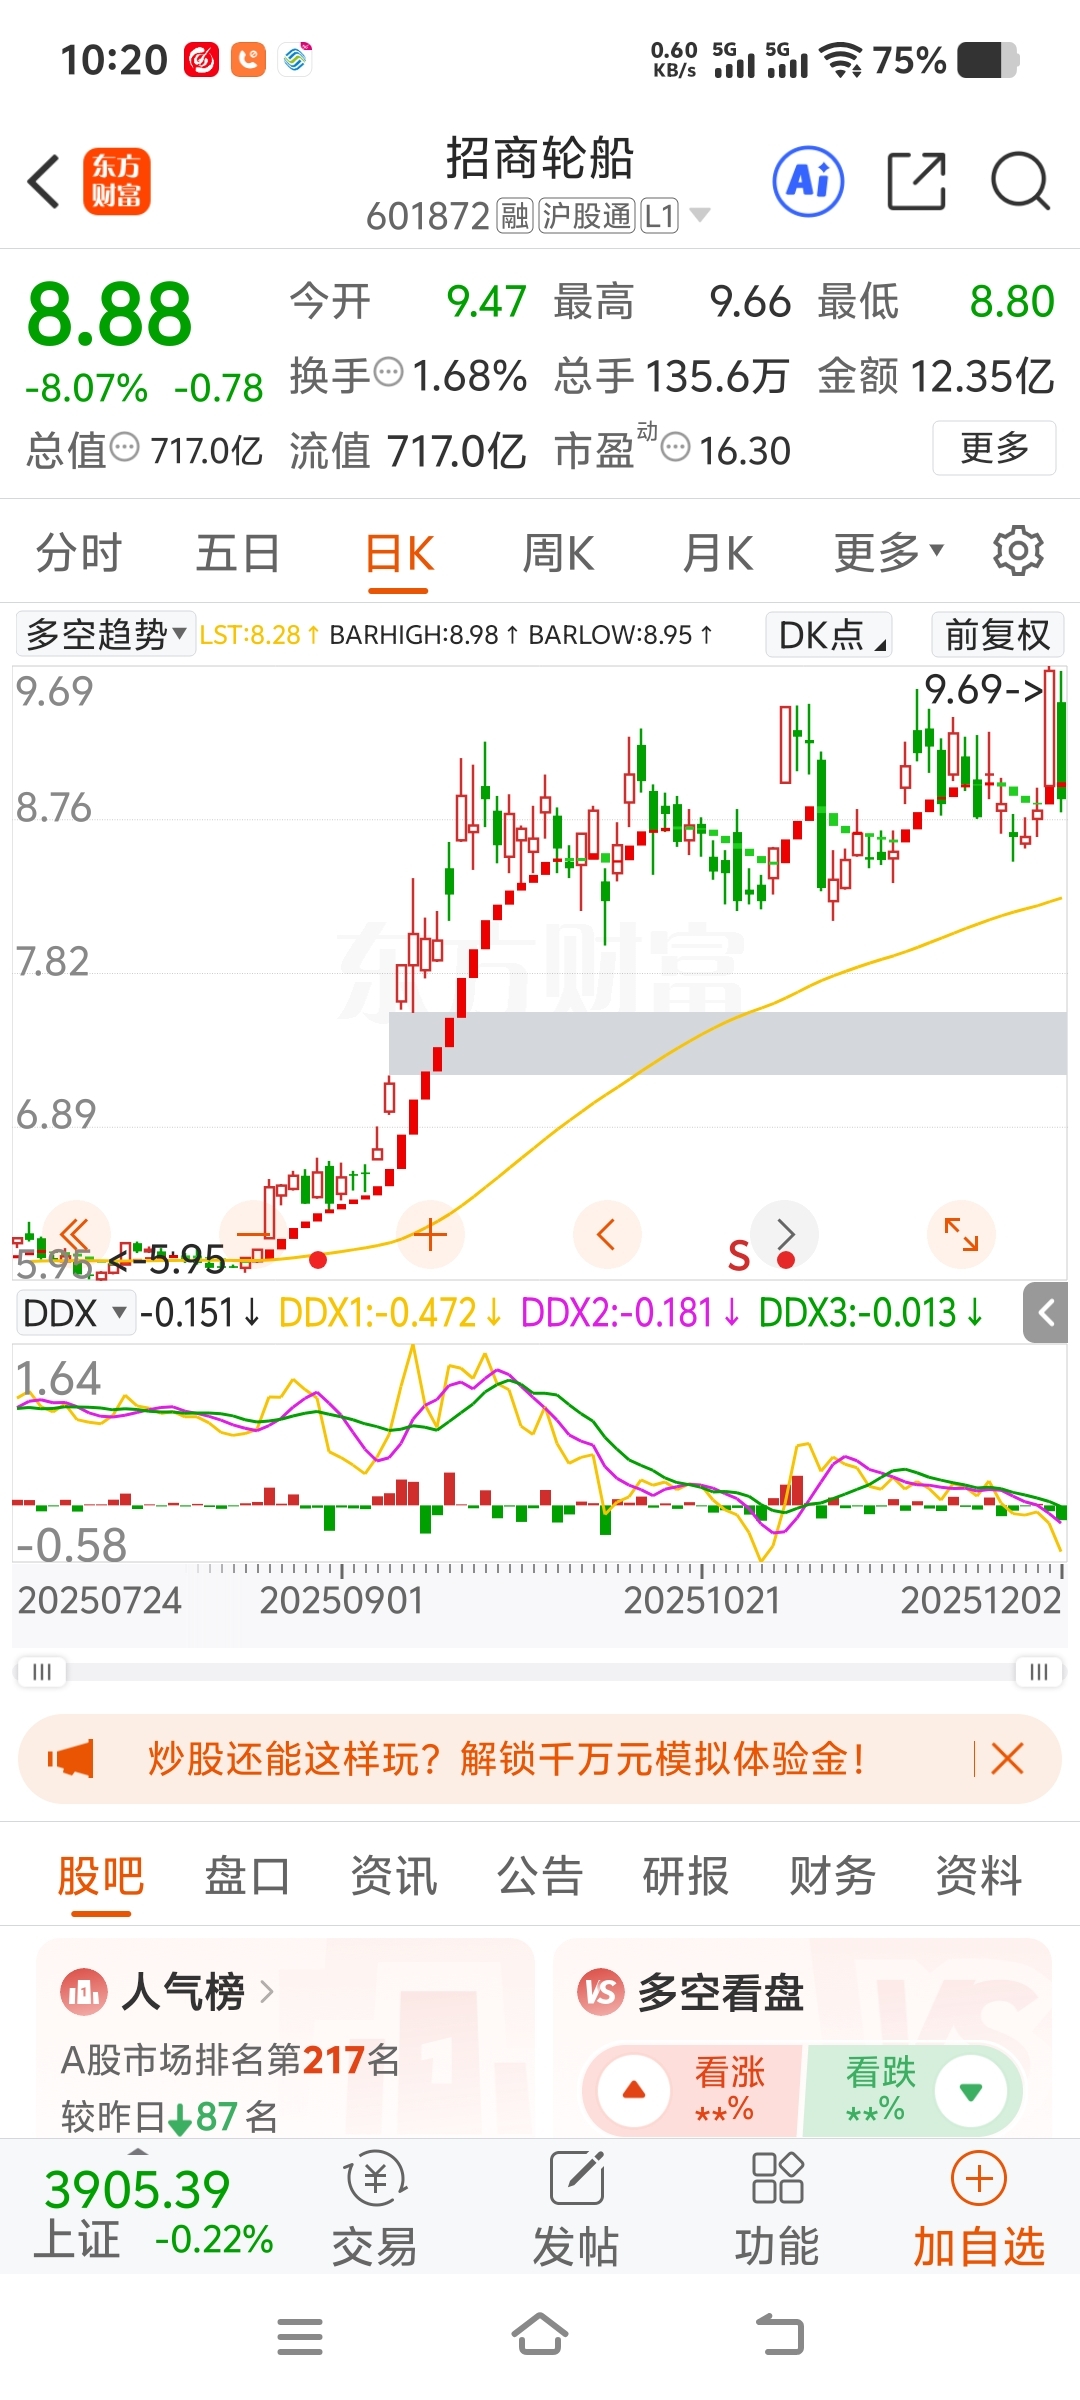
Task: Switch to 周K chart tab
Action: point(558,552)
